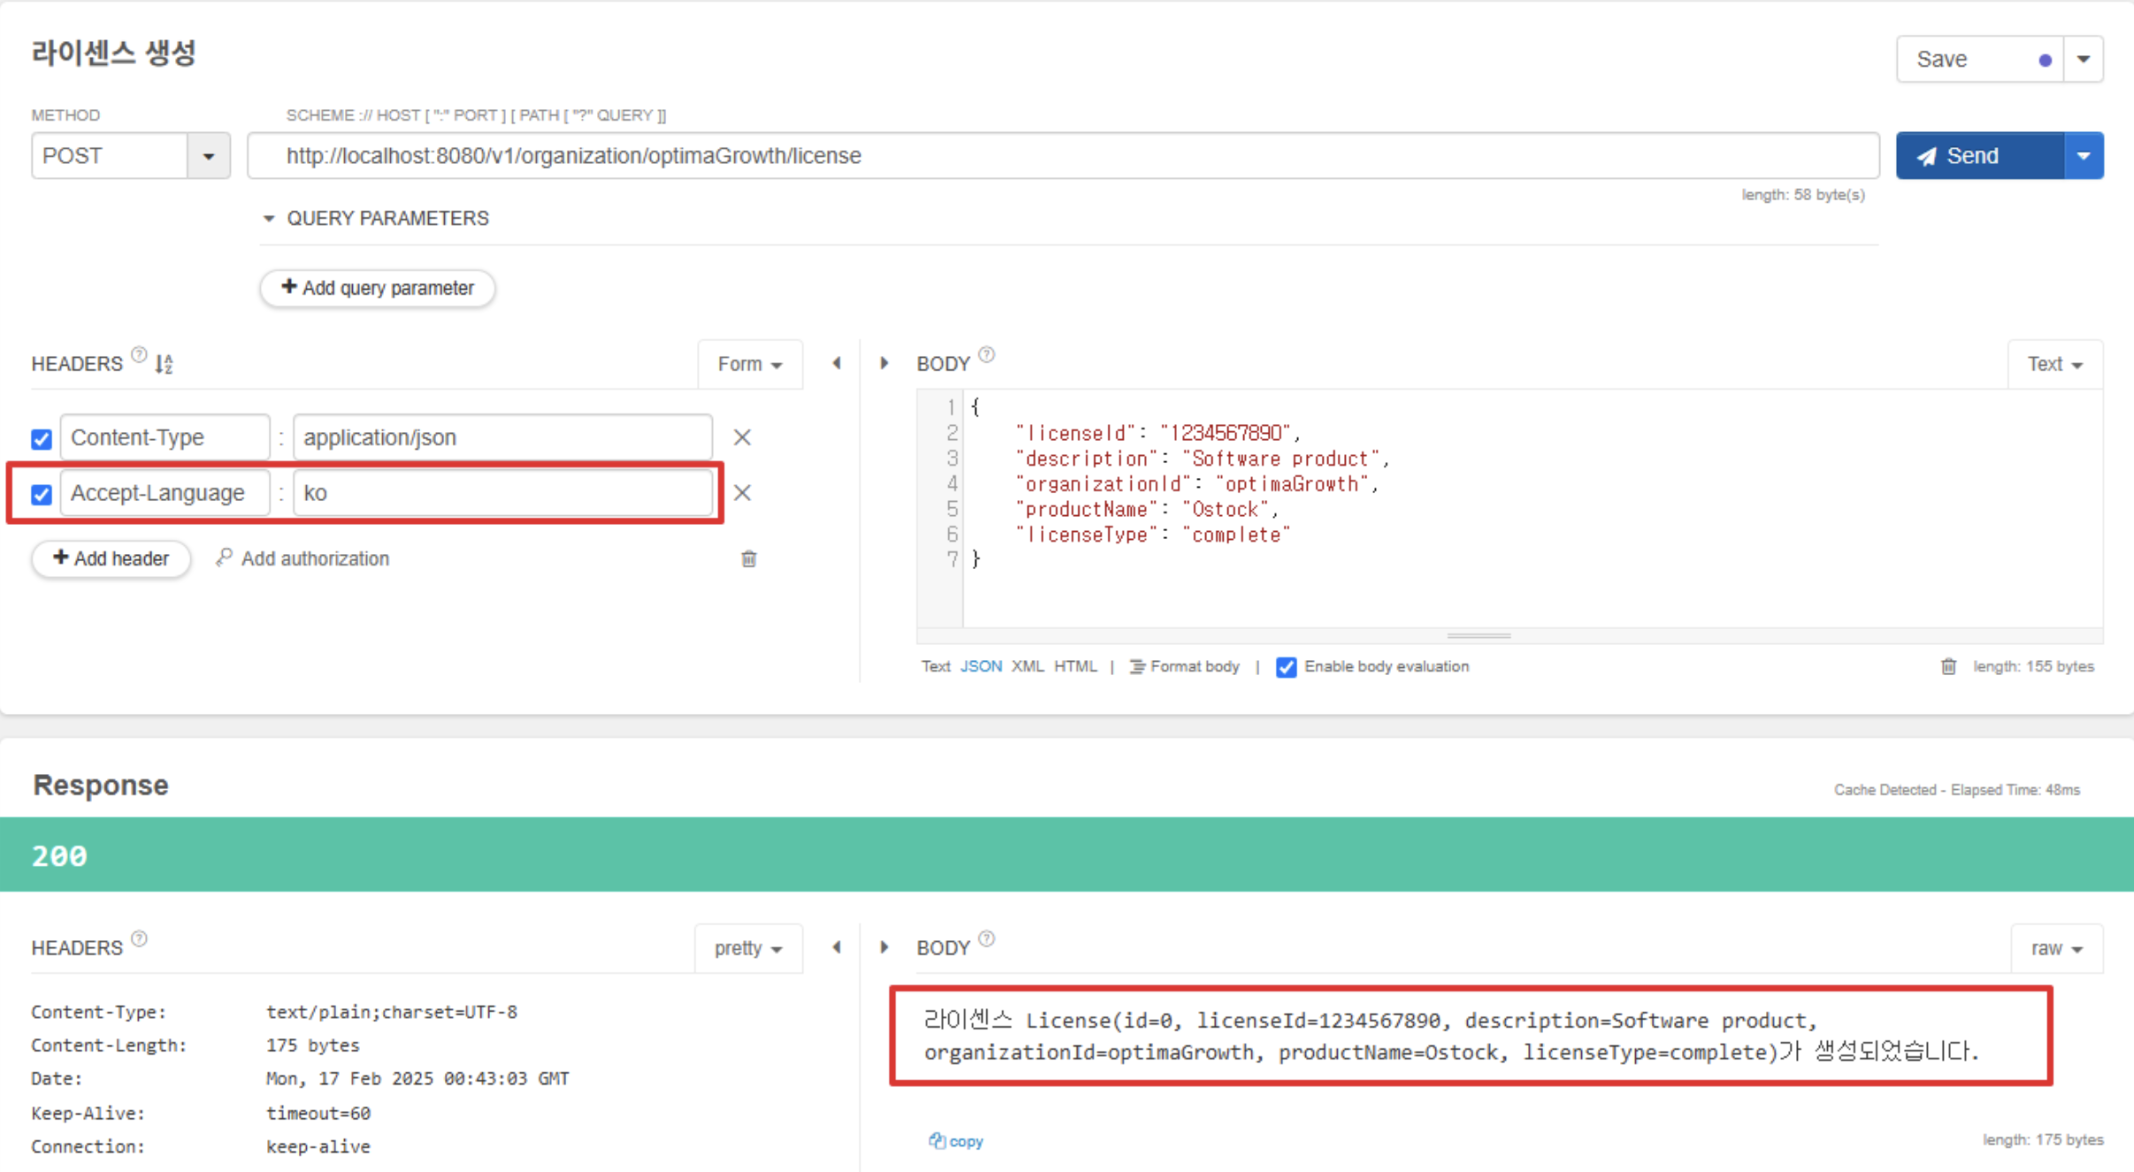Collapse the request body pane with right arrow

pos(884,364)
